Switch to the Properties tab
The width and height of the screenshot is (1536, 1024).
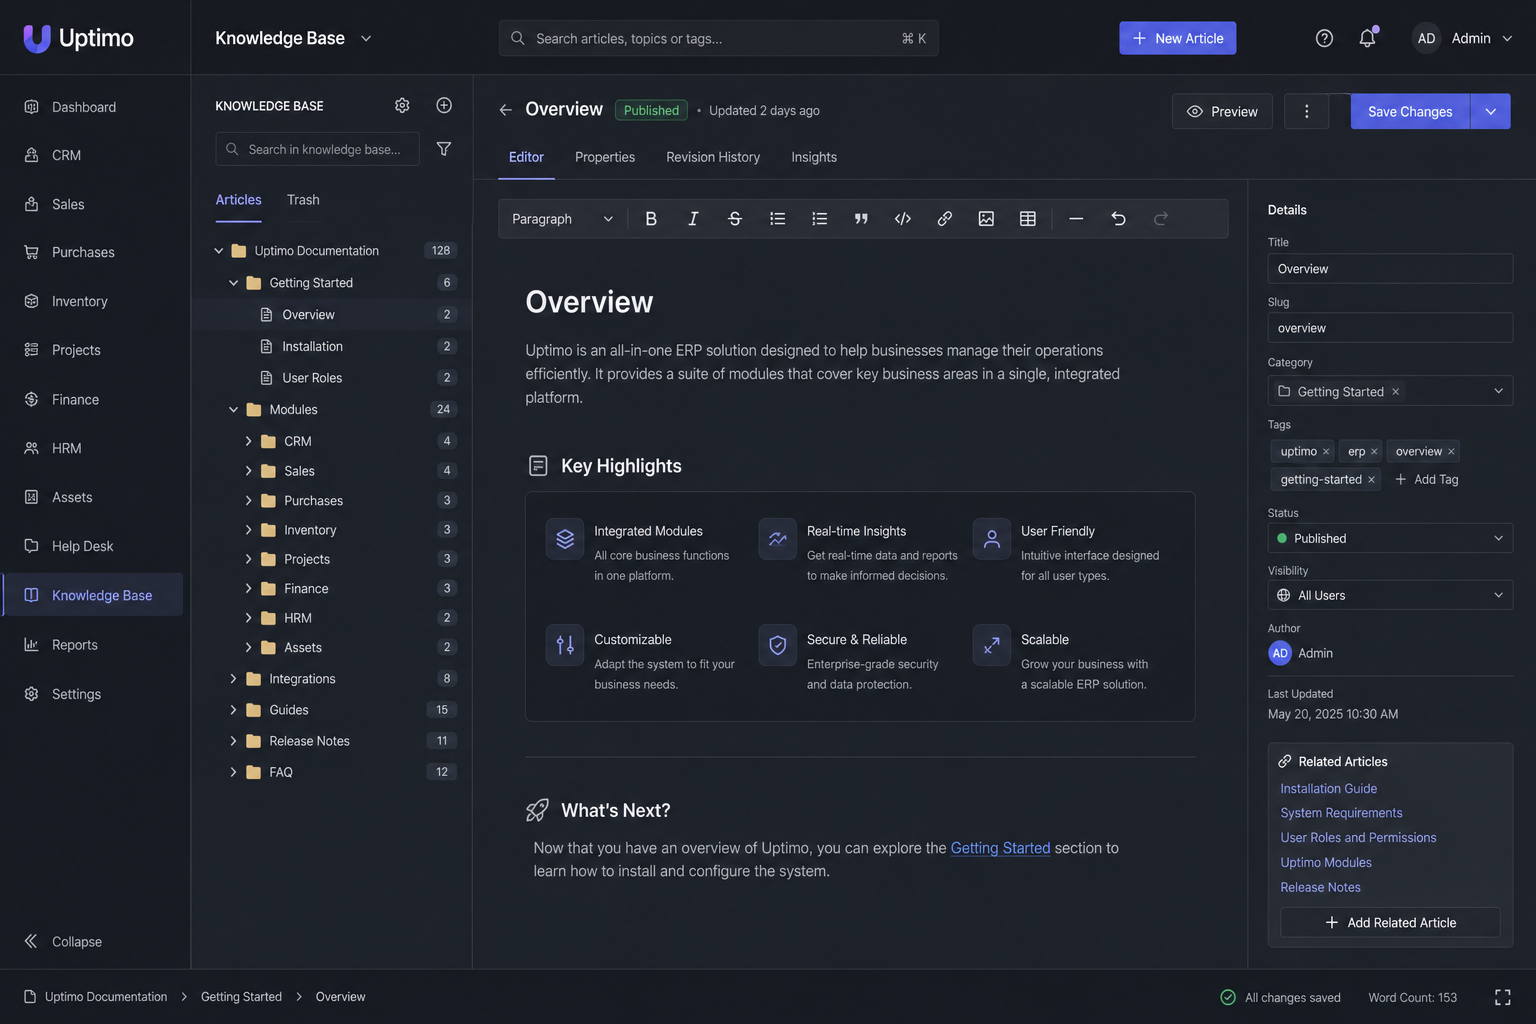click(605, 157)
